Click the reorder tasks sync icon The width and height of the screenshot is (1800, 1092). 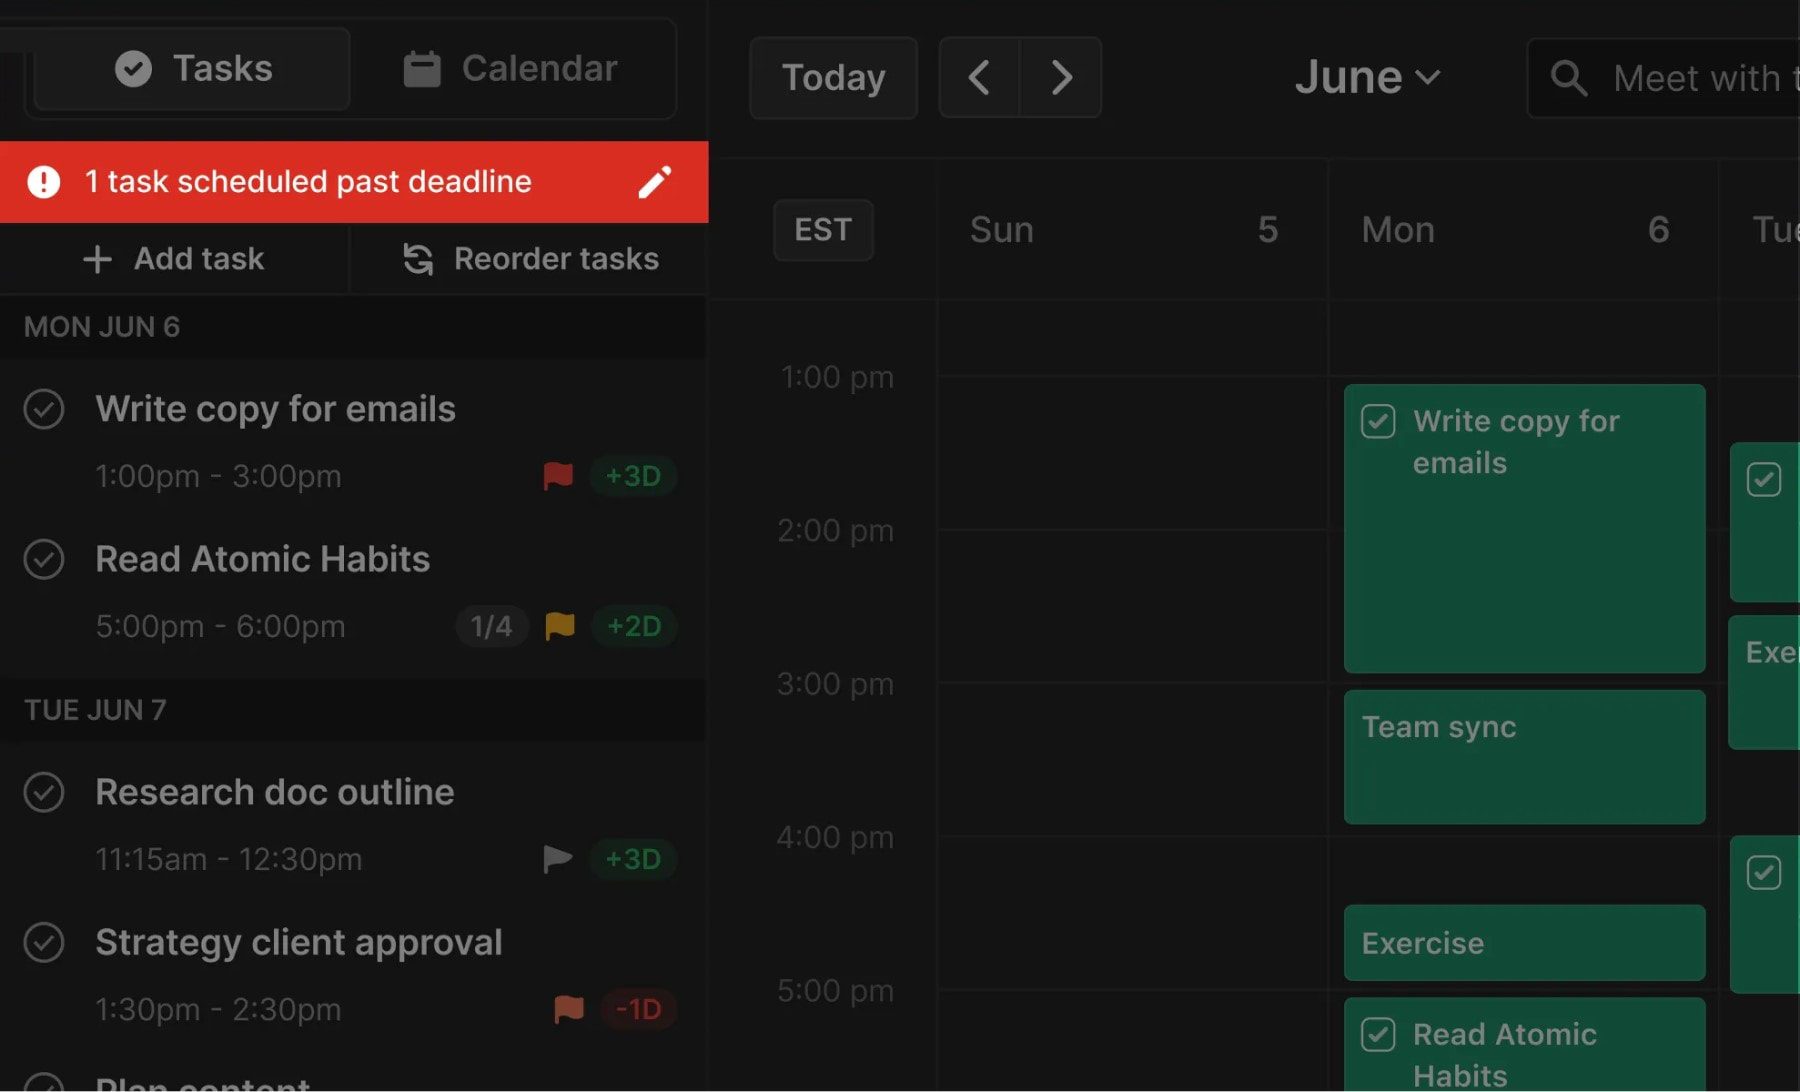417,258
